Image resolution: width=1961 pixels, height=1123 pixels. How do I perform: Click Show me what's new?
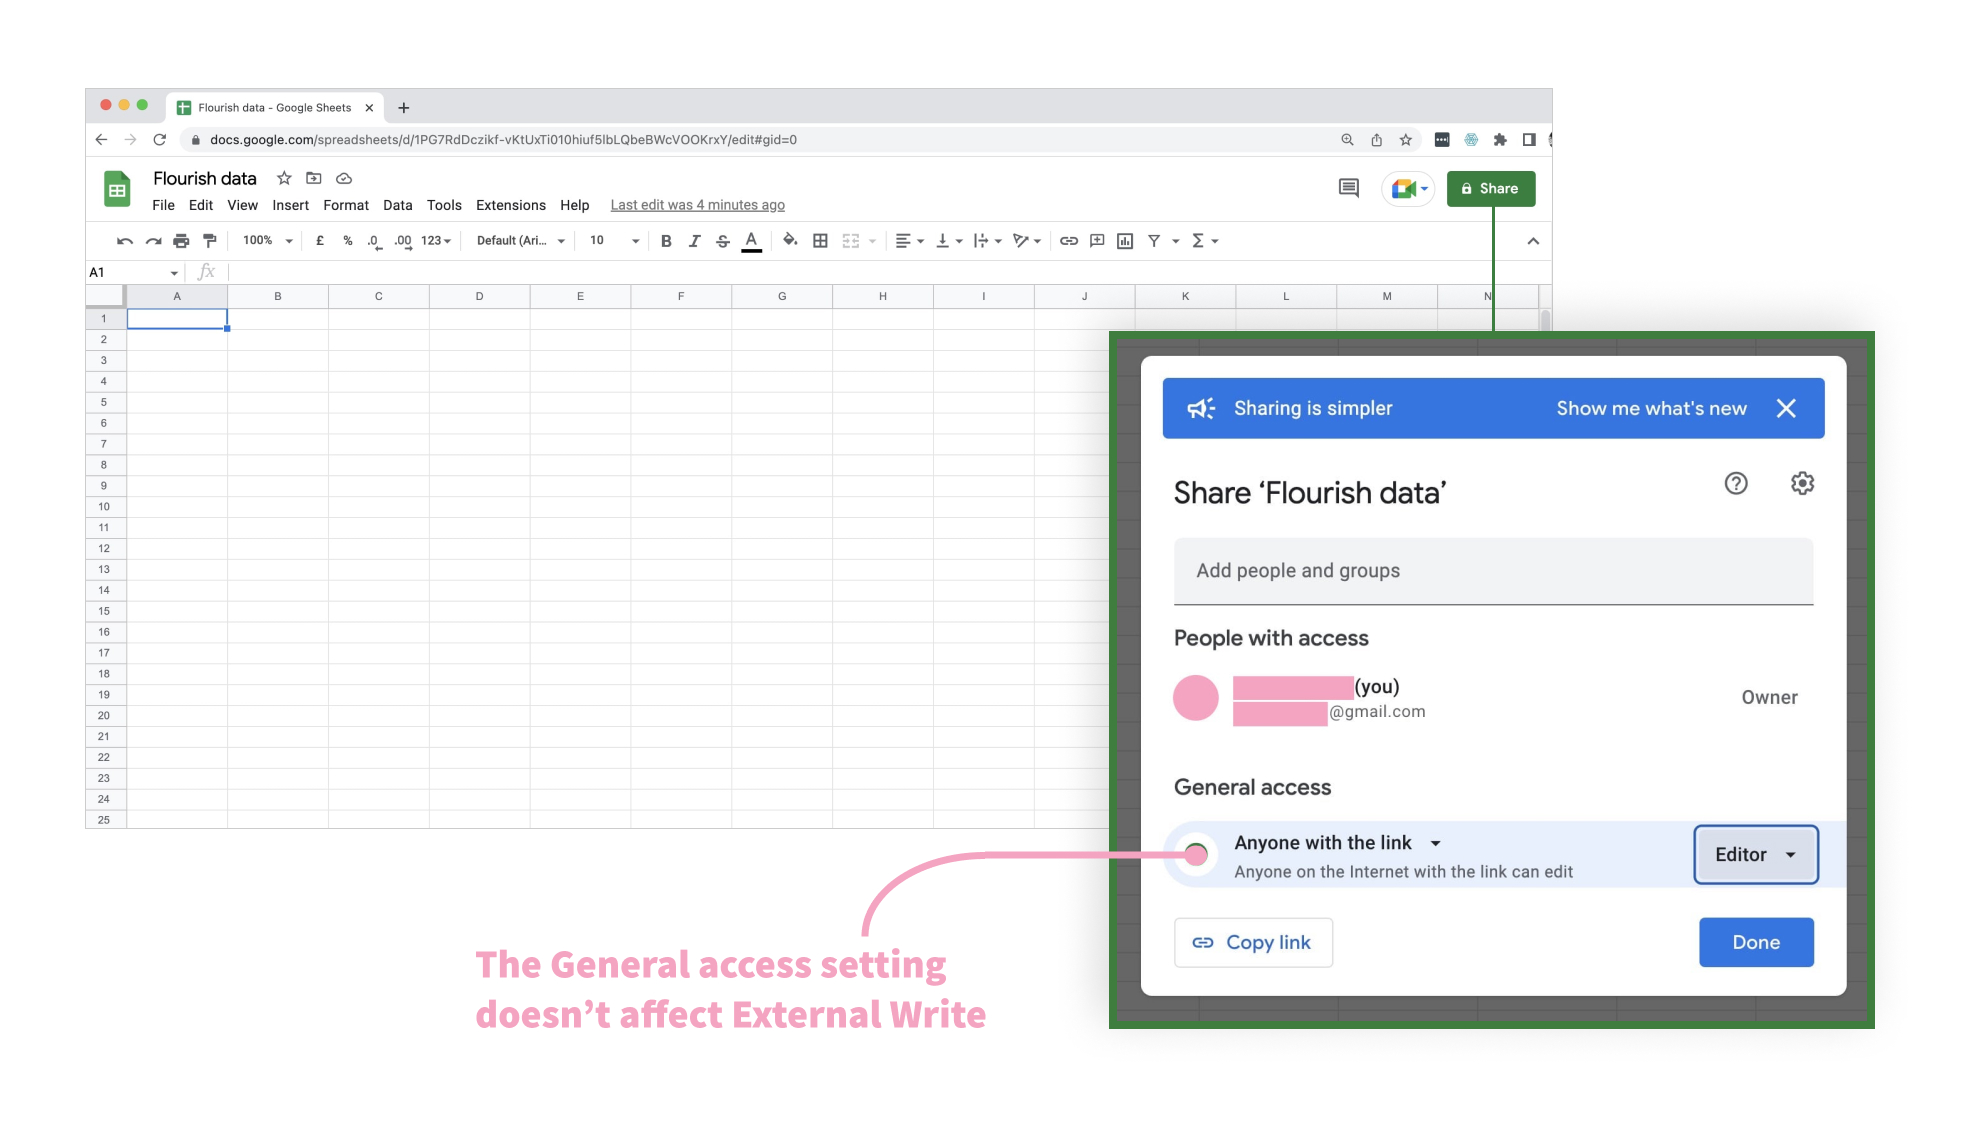coord(1651,408)
